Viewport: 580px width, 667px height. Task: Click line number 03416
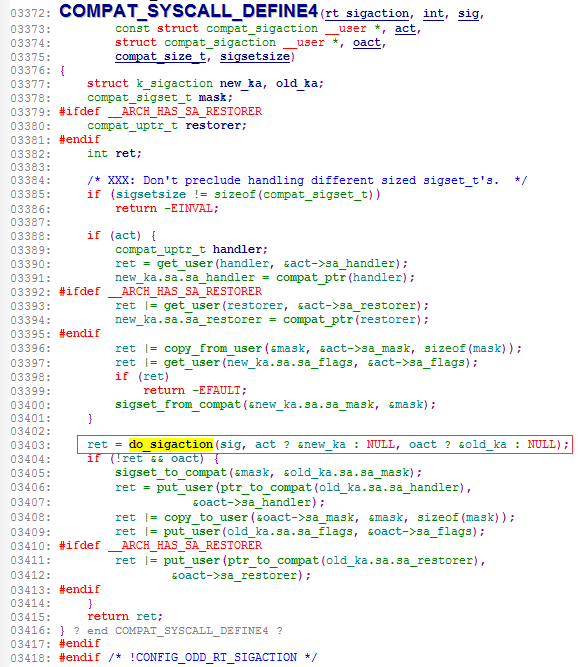click(x=30, y=630)
